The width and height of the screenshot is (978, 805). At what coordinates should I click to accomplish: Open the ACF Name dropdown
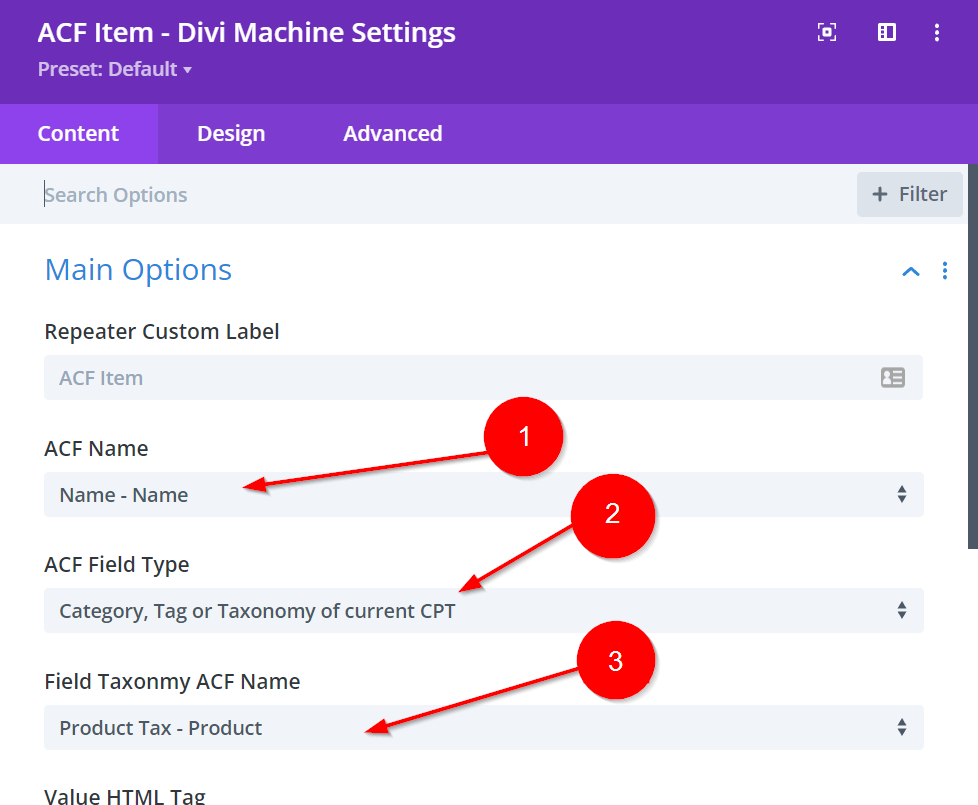tap(483, 495)
